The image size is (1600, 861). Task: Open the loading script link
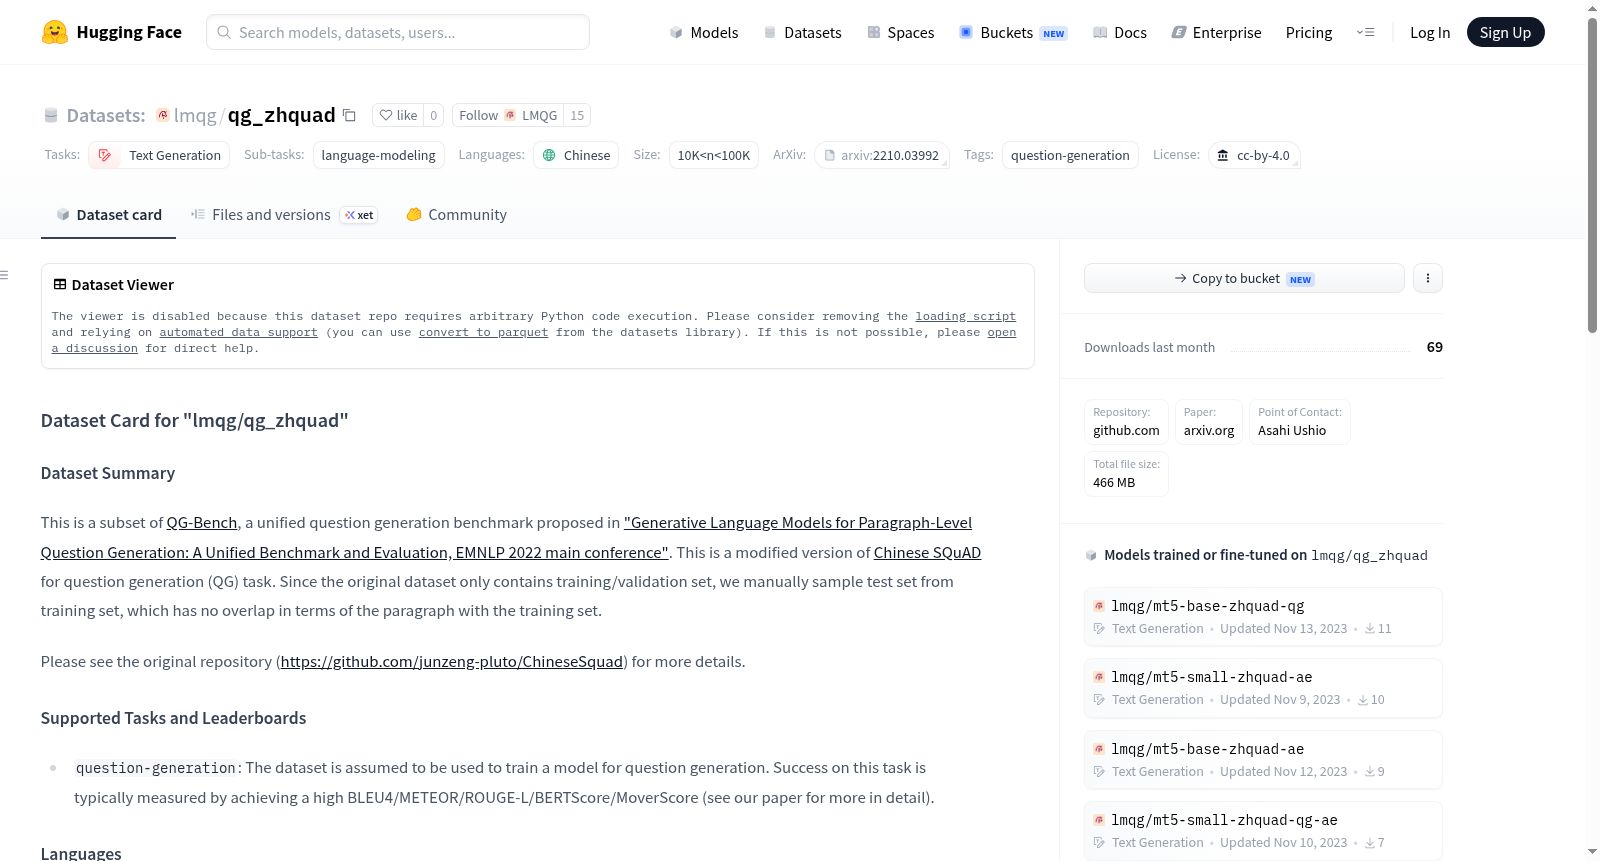click(x=965, y=316)
